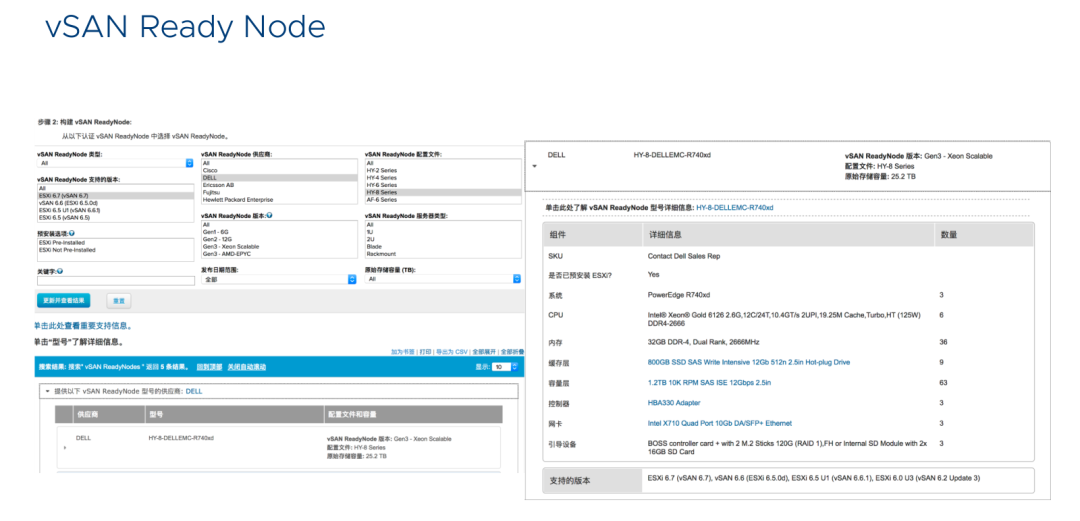Click the 导出为 CSV link
The height and width of the screenshot is (521, 1080).
pos(452,351)
